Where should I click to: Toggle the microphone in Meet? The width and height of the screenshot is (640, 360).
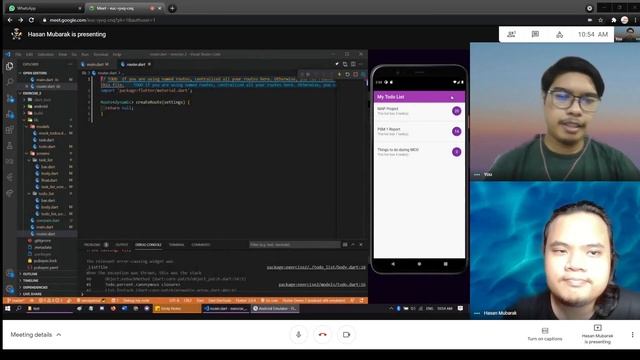[298, 334]
